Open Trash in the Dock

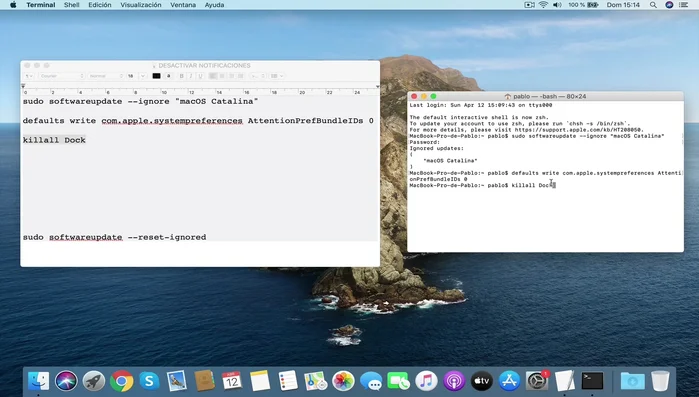point(660,381)
